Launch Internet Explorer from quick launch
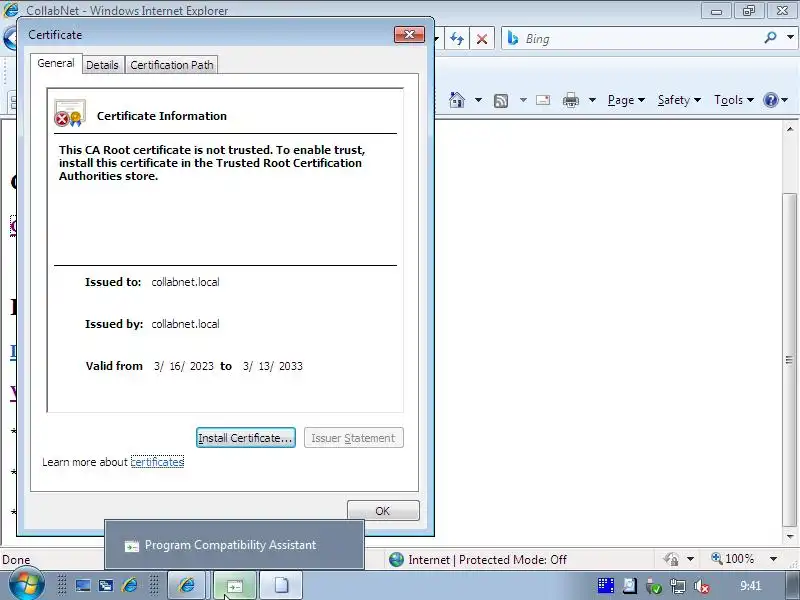This screenshot has height=600, width=800. point(130,585)
